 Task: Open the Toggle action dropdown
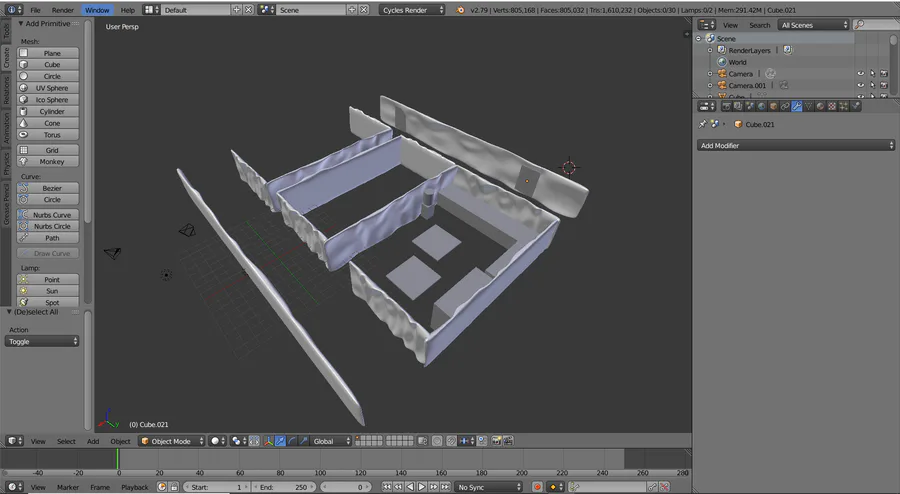[x=42, y=341]
